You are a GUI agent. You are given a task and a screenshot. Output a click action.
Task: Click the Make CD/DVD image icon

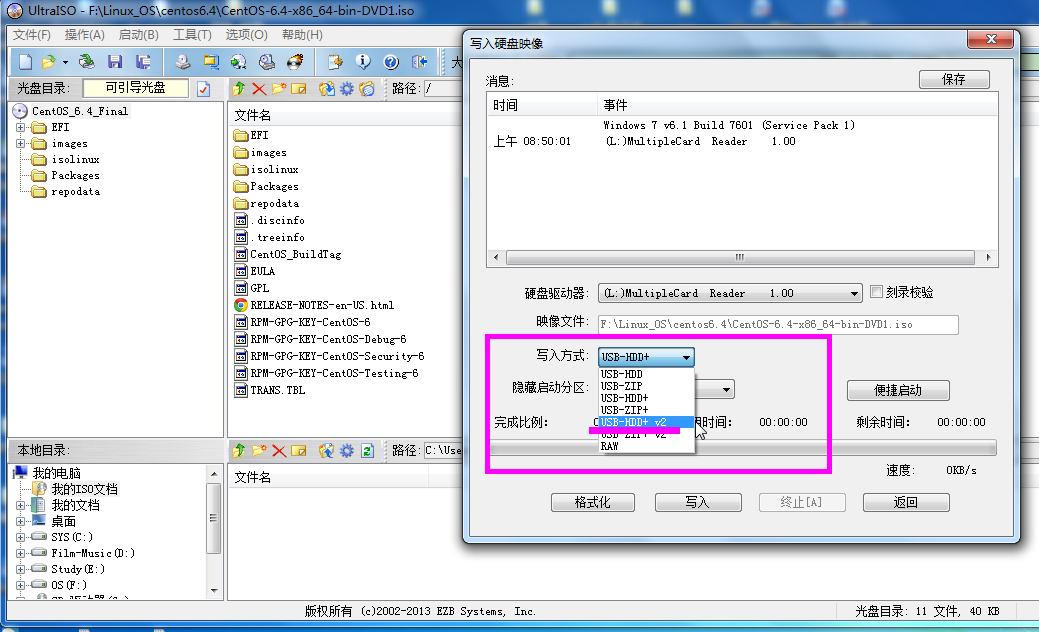coord(183,62)
